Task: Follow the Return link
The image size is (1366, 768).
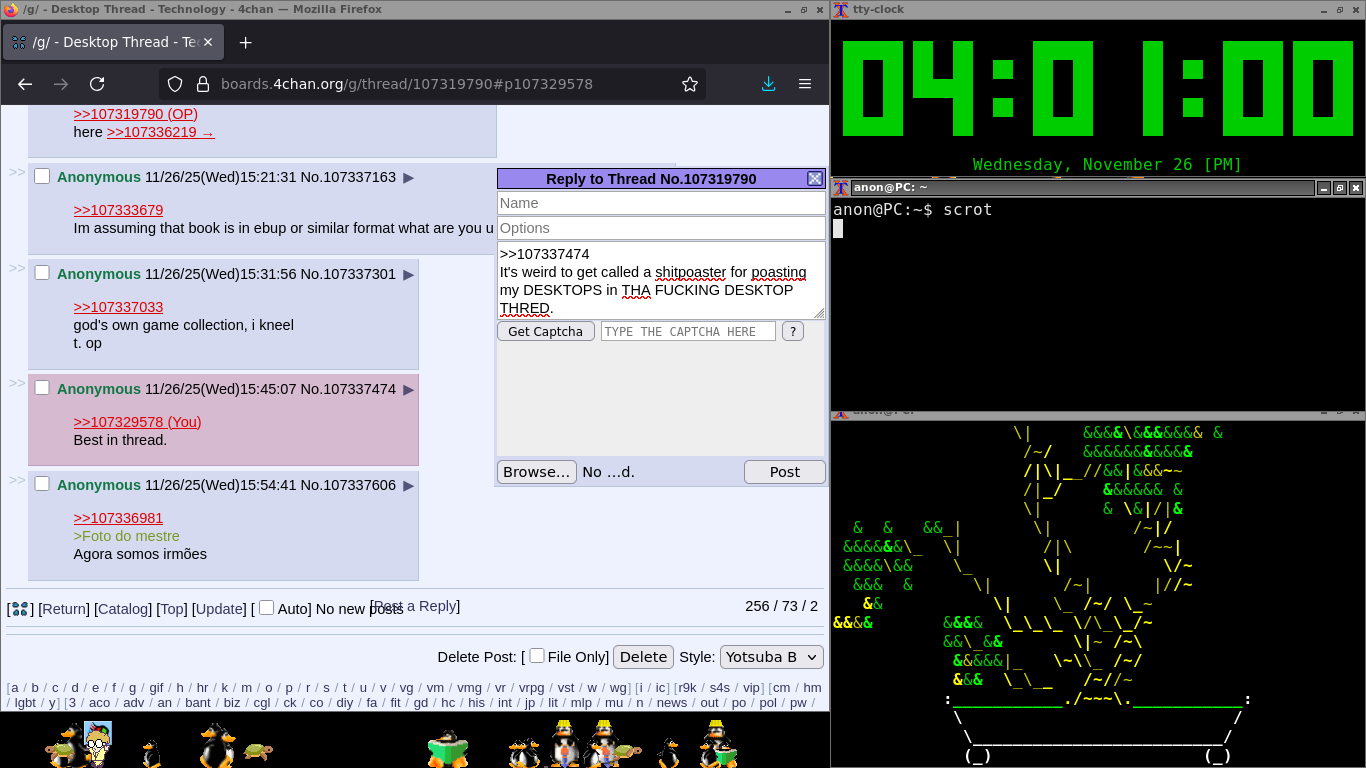Action: (64, 609)
